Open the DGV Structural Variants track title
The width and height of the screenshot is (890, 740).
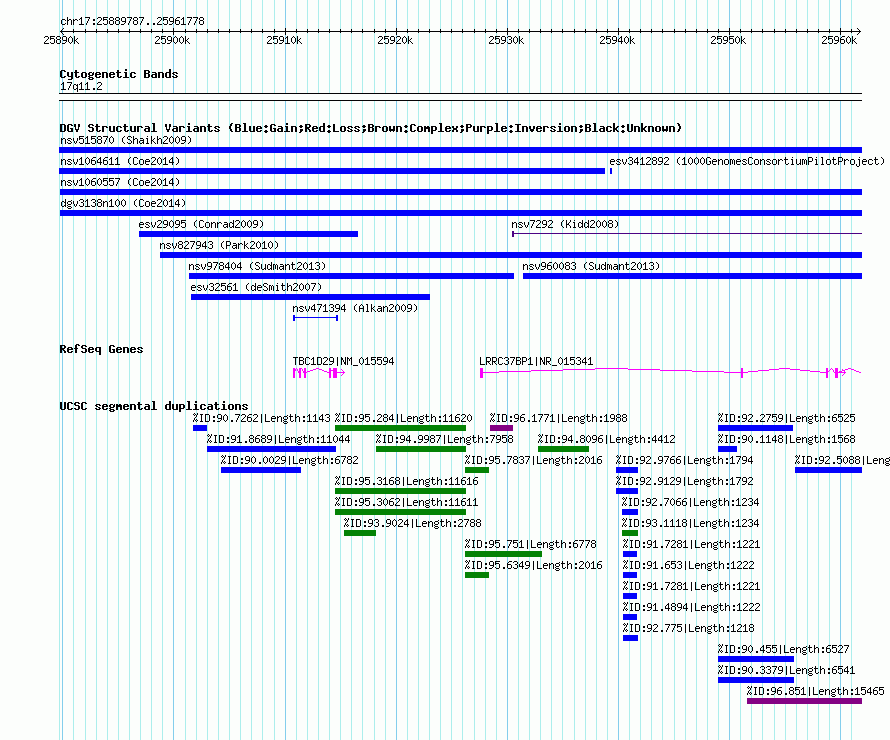click(x=371, y=128)
